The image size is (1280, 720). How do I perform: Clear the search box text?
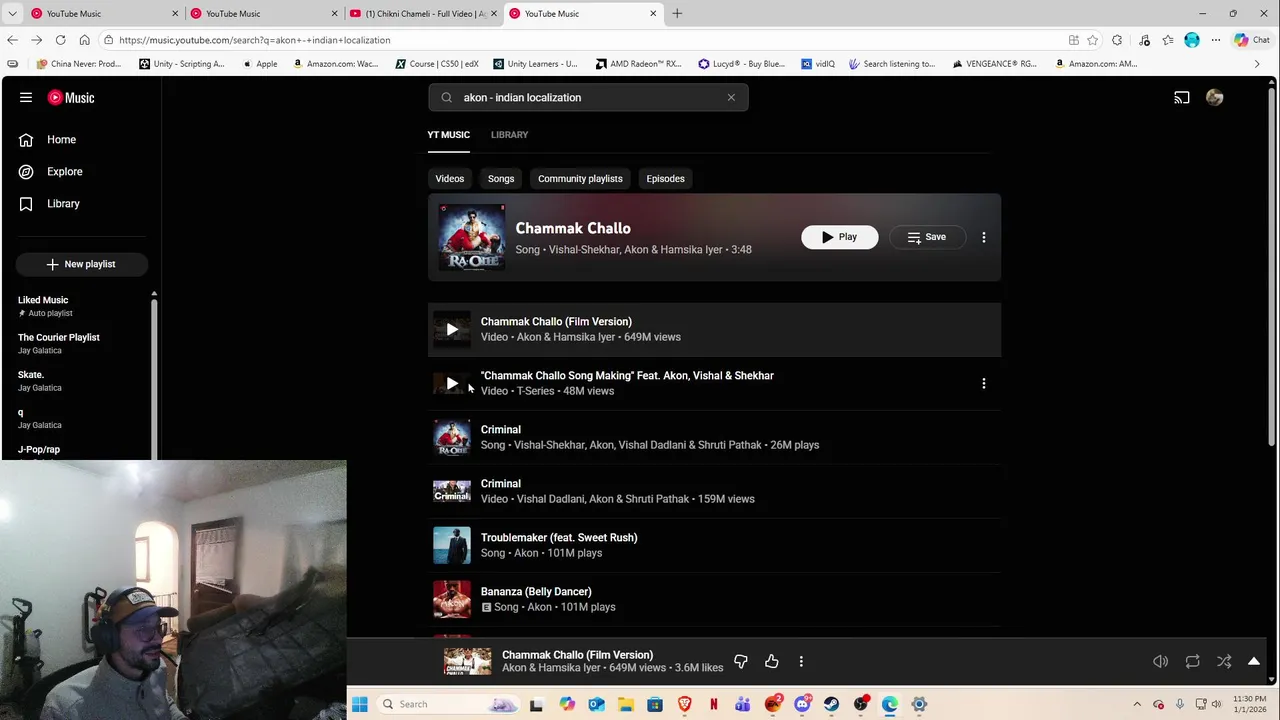[731, 97]
